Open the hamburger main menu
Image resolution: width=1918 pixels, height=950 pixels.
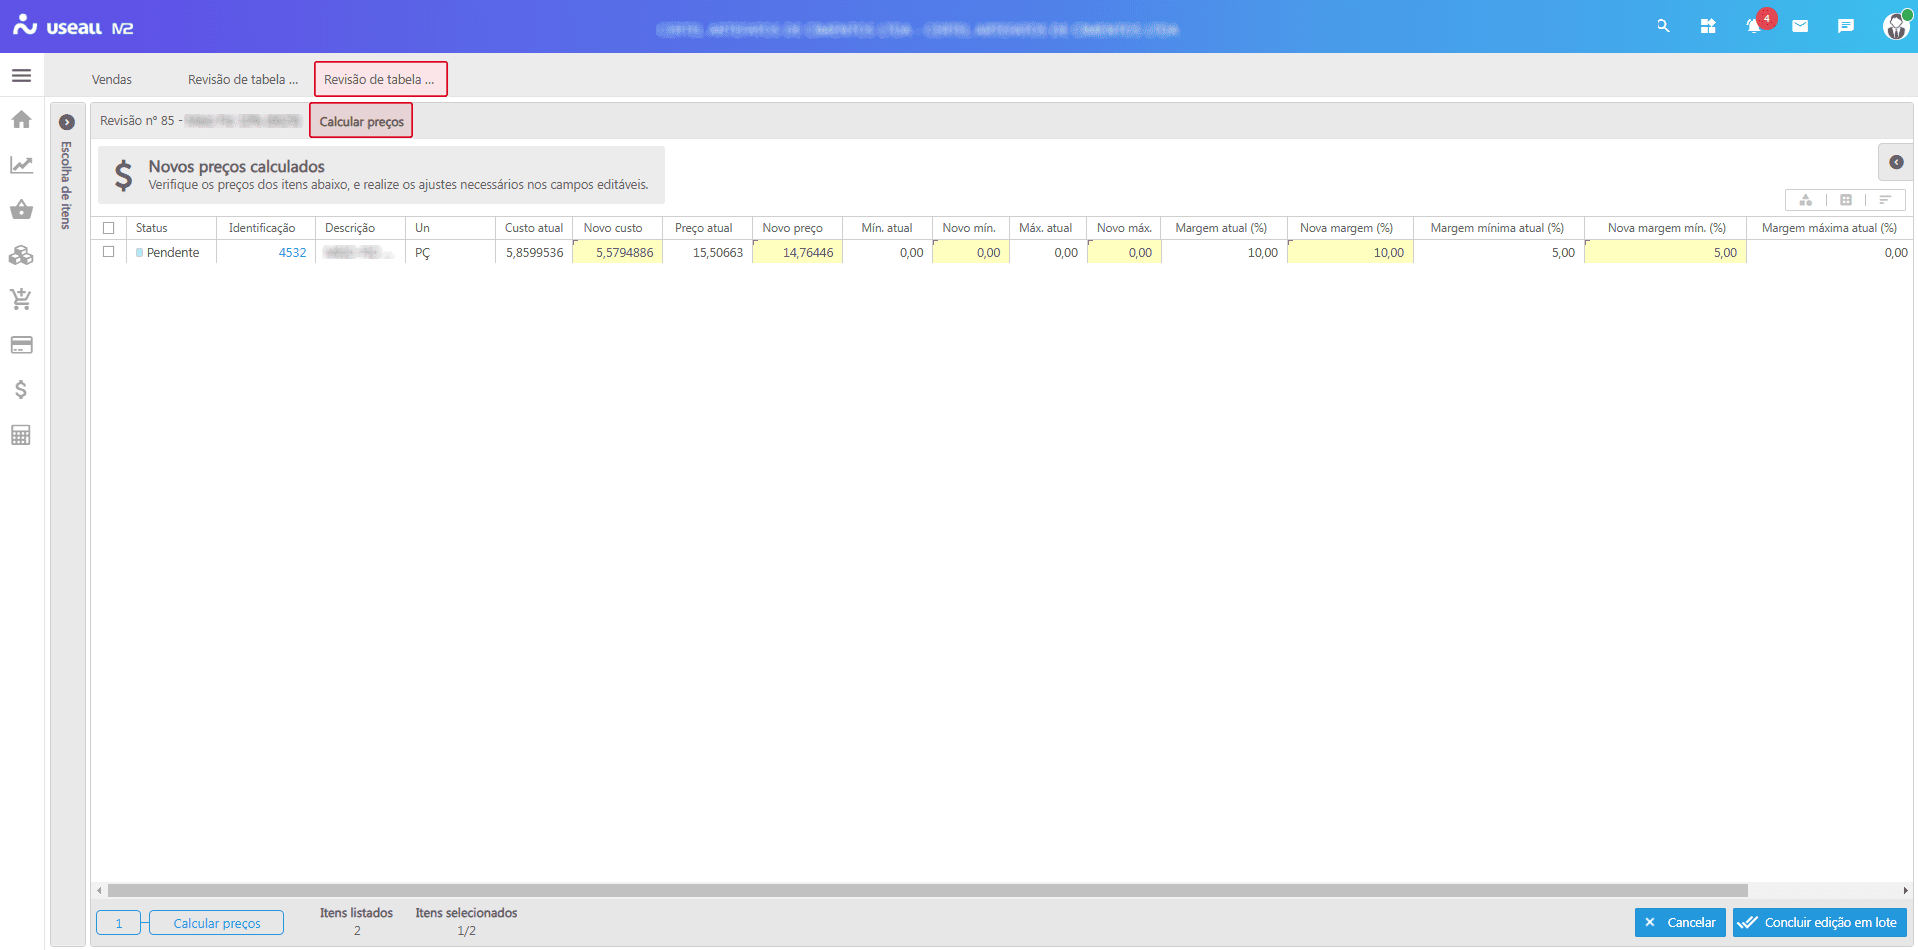point(21,76)
